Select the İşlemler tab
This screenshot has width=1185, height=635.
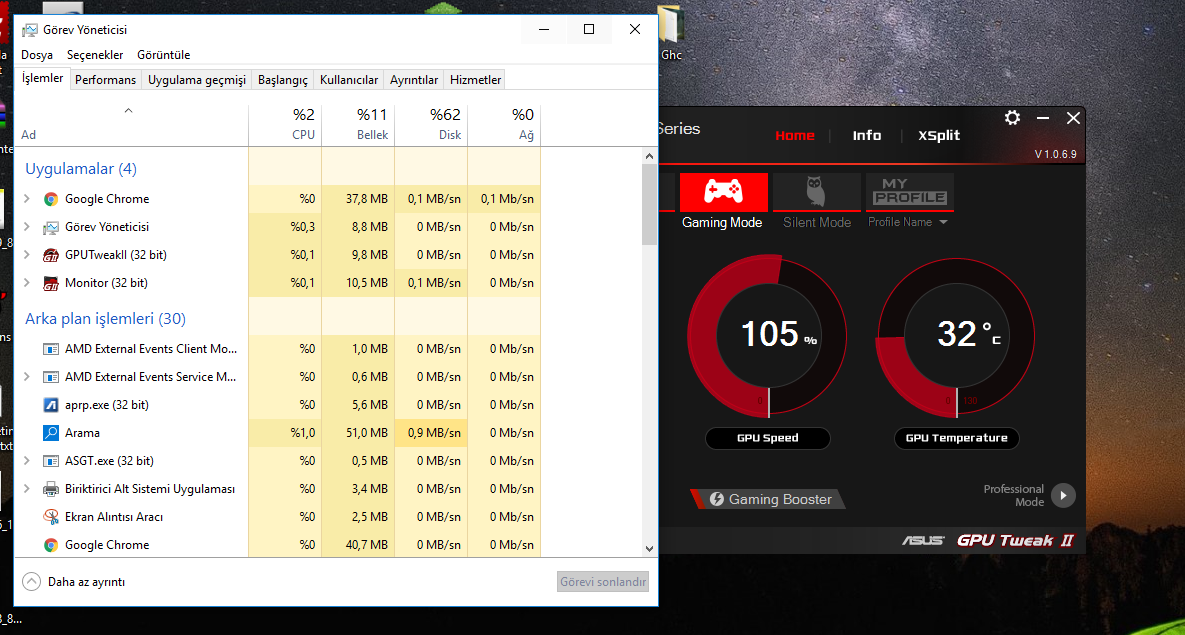(x=42, y=78)
